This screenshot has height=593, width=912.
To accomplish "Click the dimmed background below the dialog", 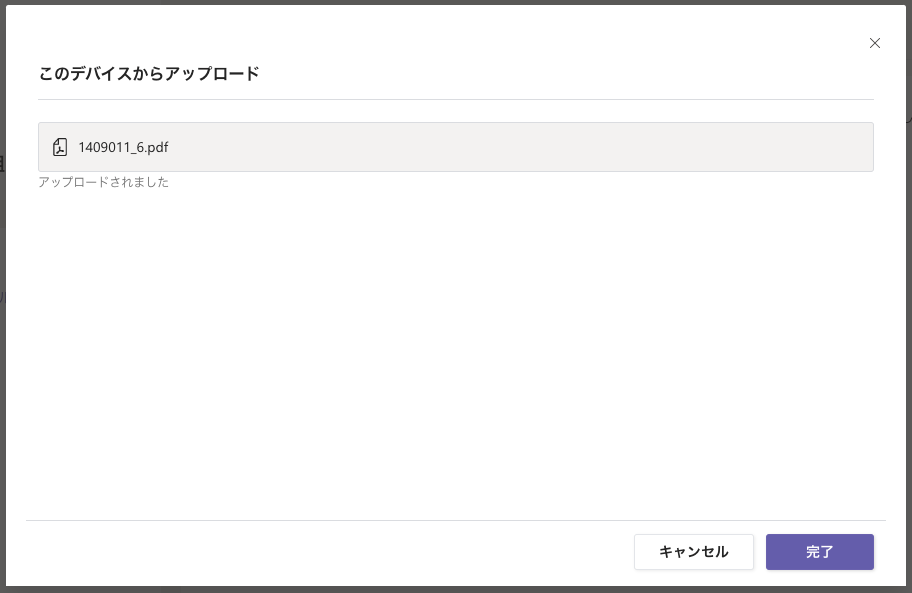I will pos(456,589).
